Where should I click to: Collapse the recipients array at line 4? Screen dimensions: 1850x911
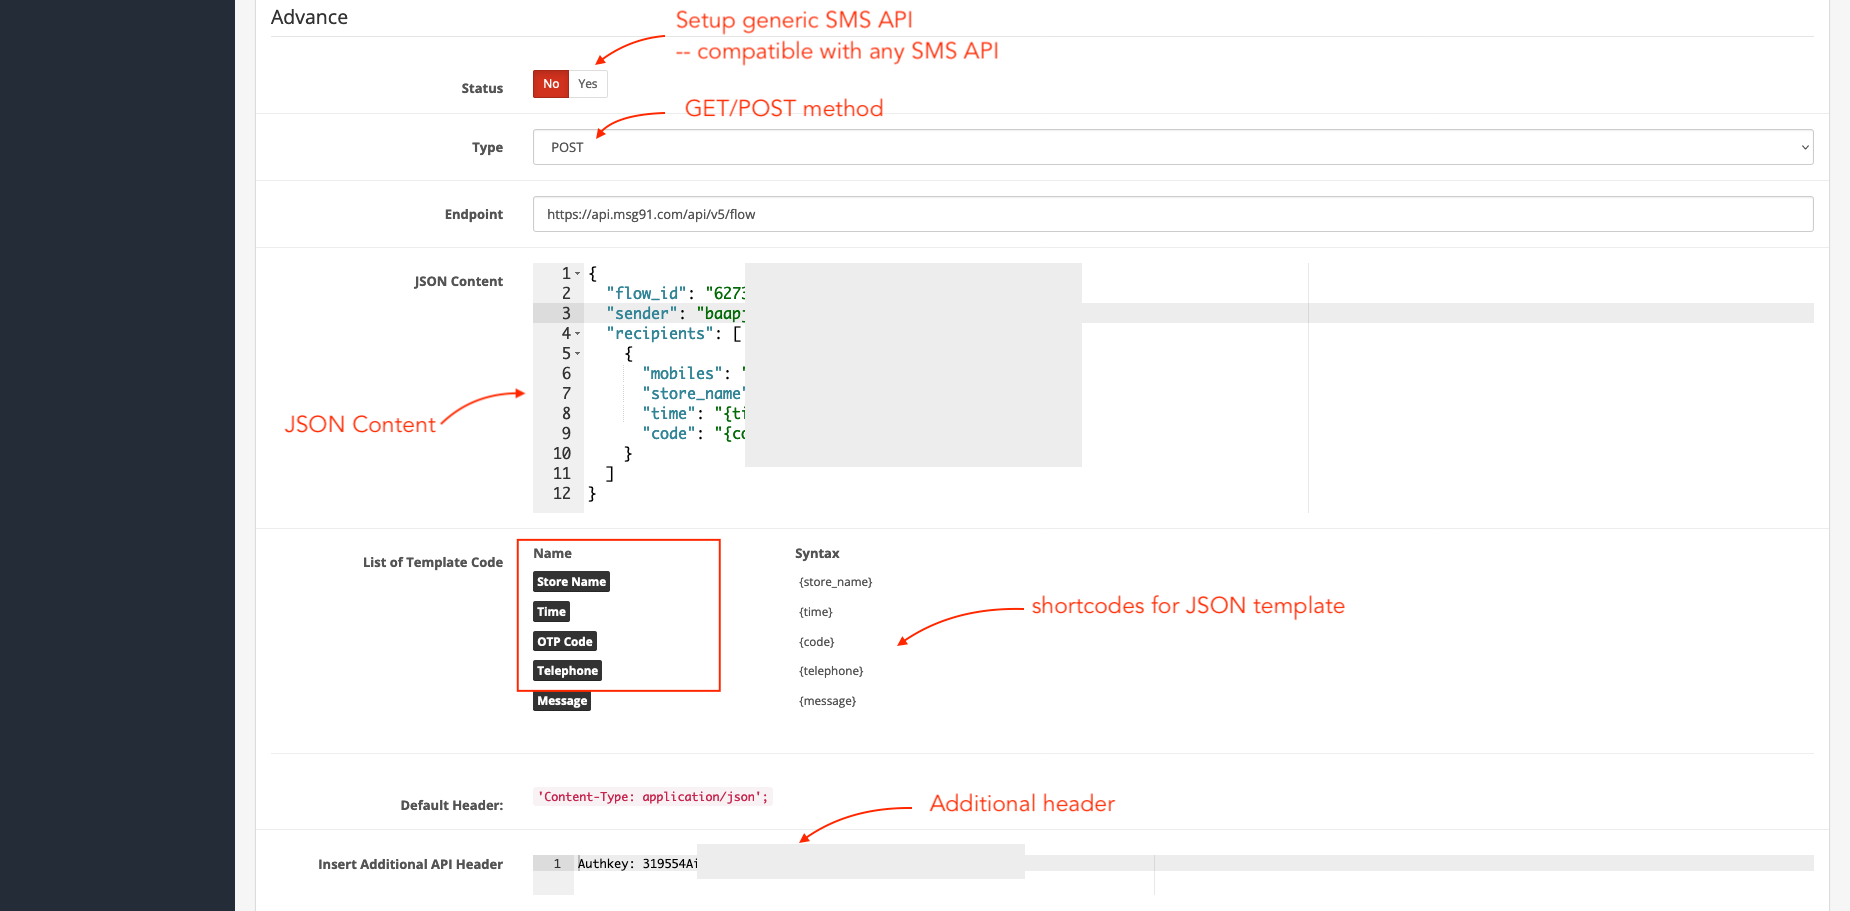[x=575, y=333]
